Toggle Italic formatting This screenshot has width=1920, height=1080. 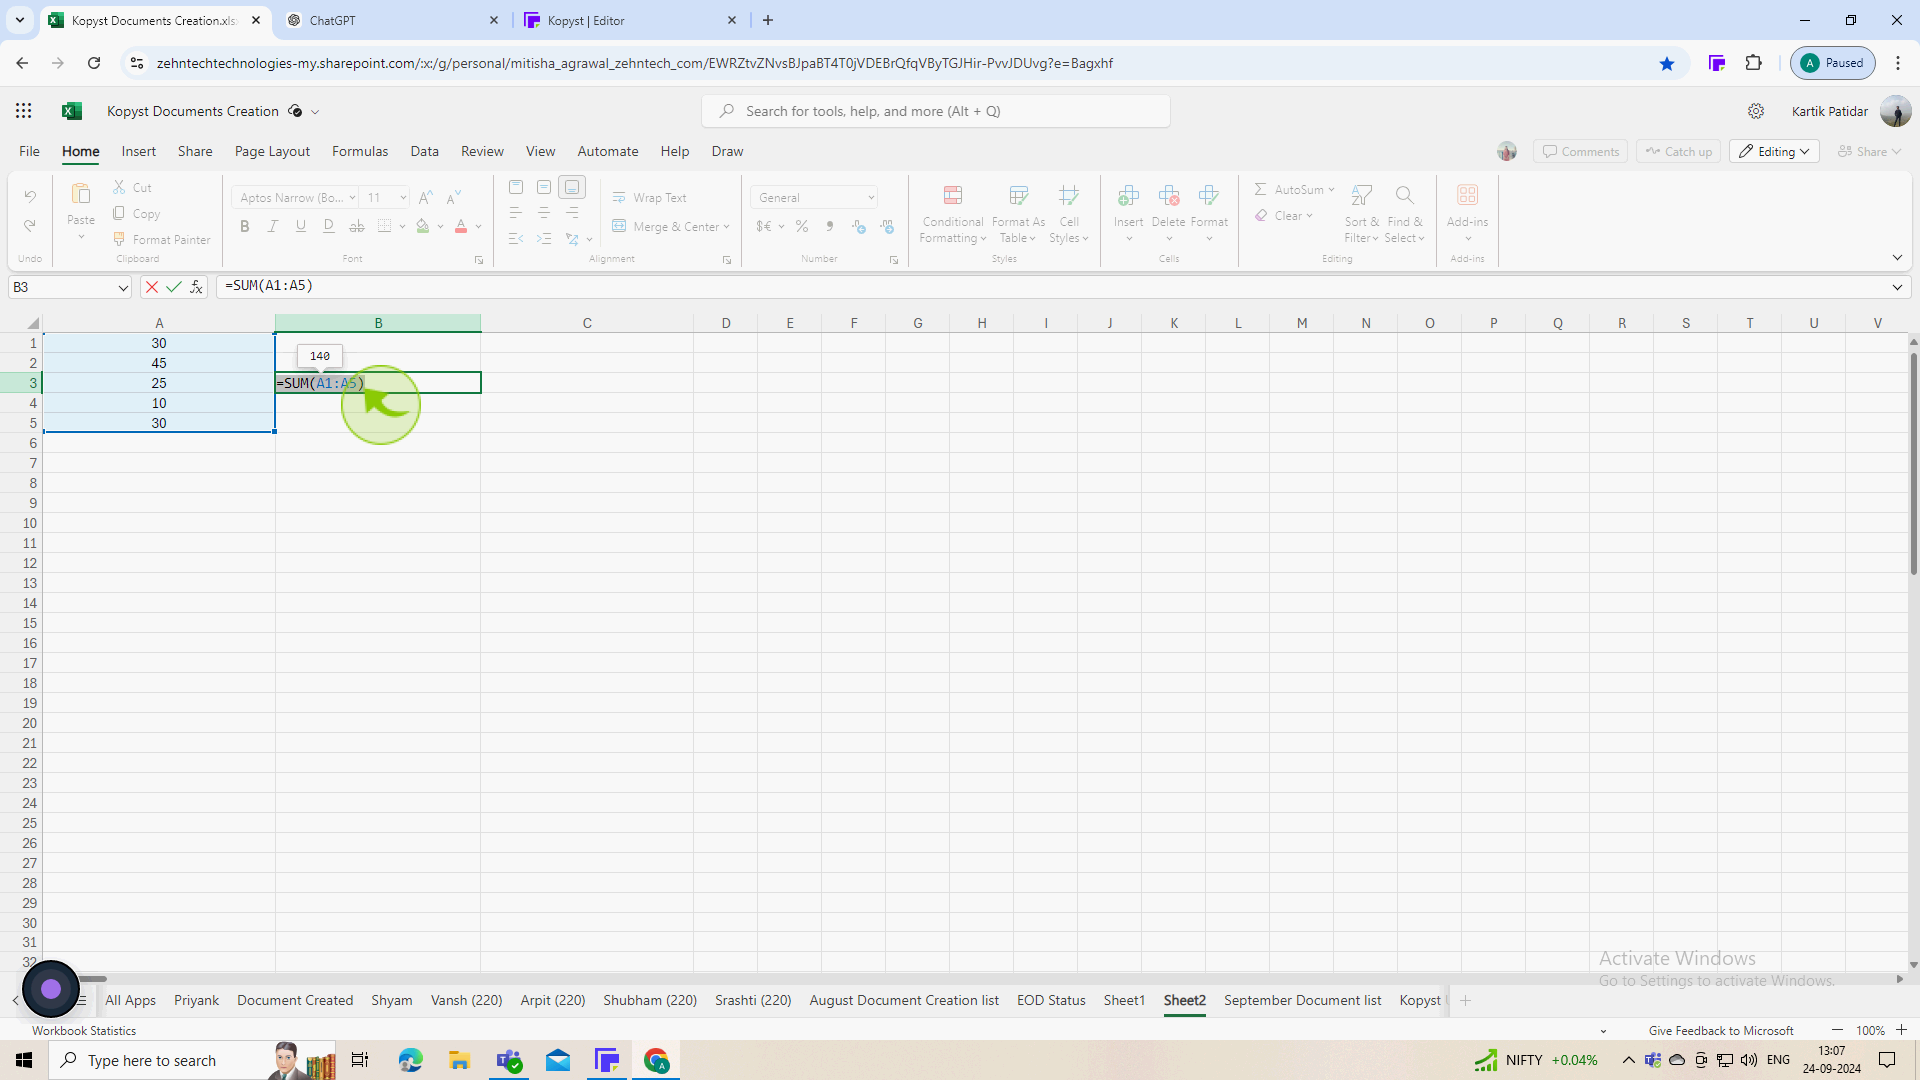pyautogui.click(x=273, y=227)
